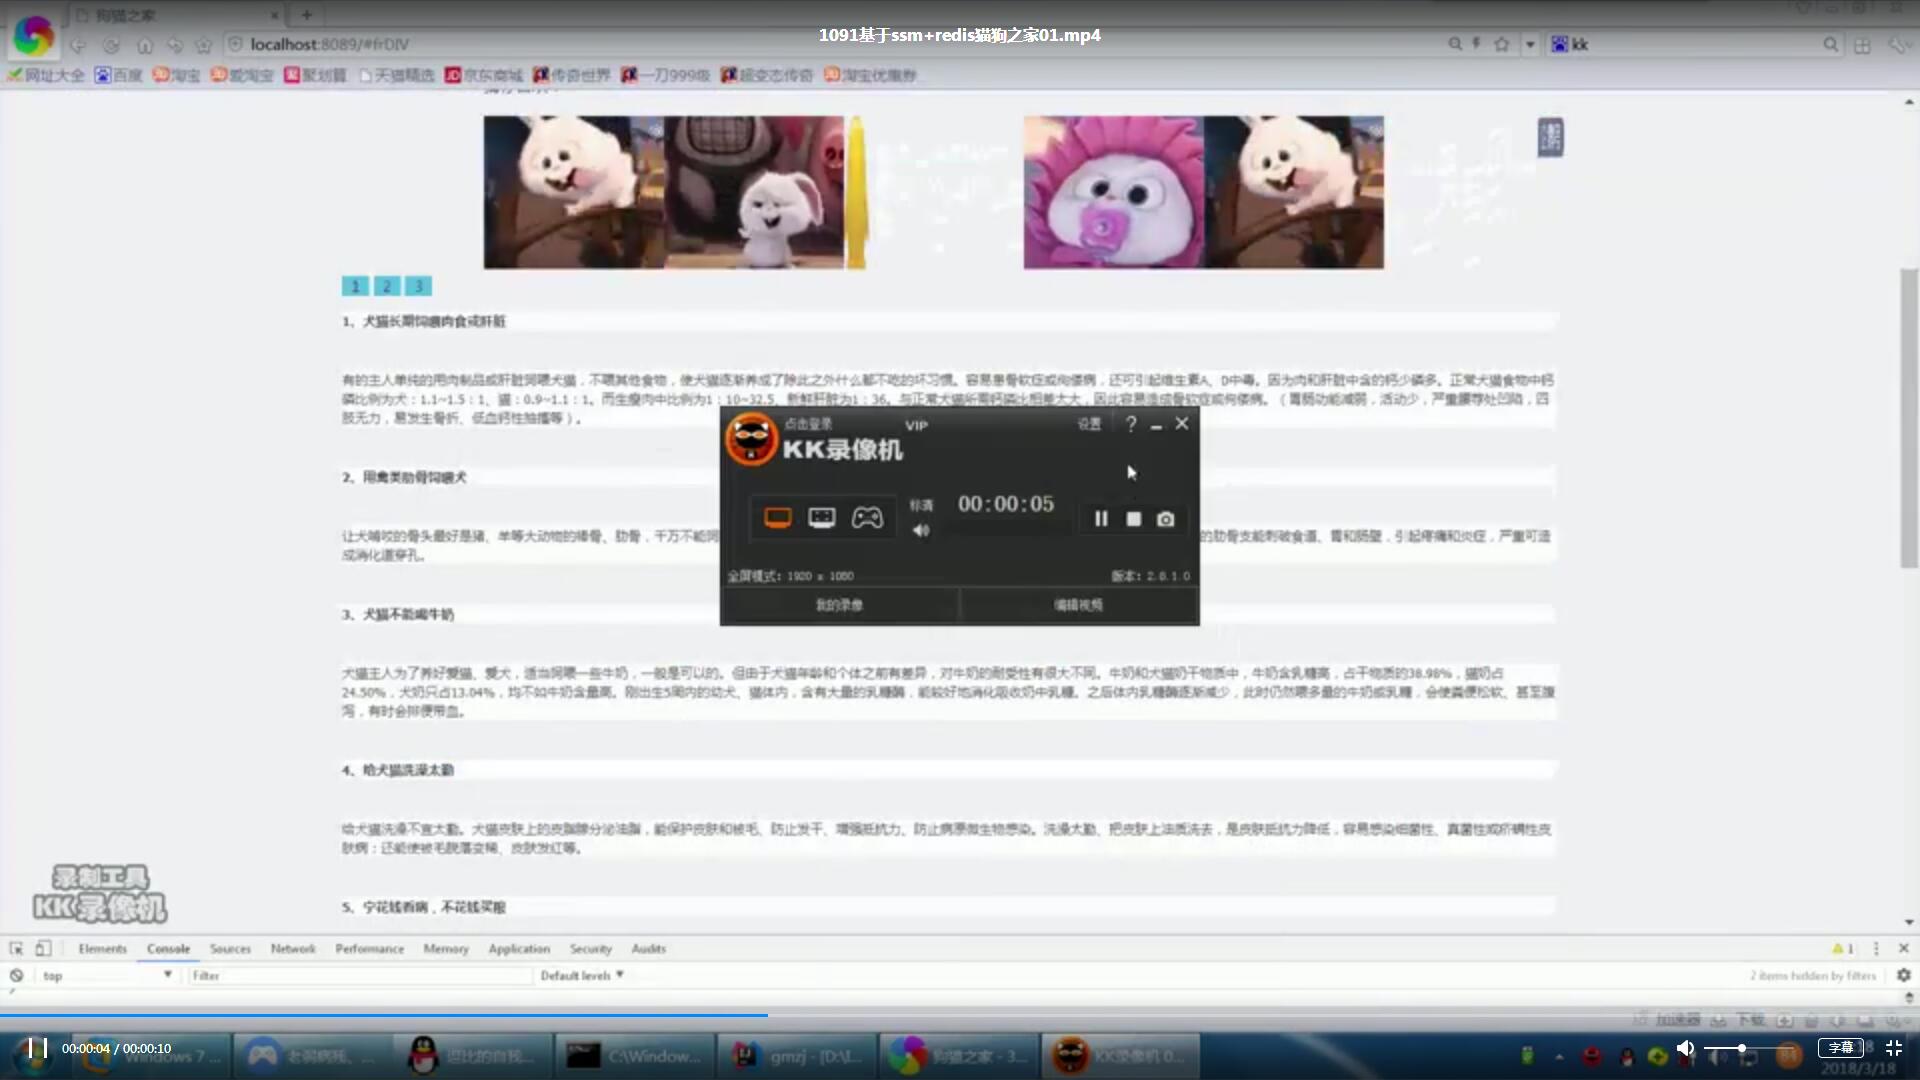Open the 百度 bookmark
The image size is (1920, 1080).
(119, 75)
